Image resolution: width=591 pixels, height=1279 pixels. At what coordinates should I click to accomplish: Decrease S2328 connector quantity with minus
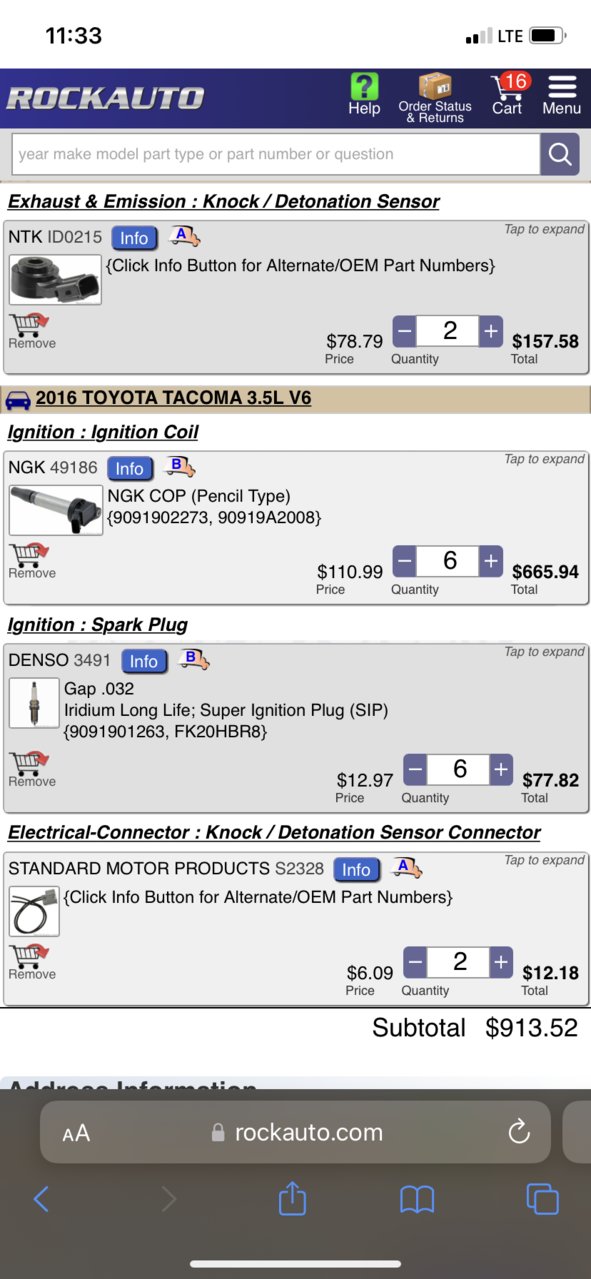click(x=415, y=962)
